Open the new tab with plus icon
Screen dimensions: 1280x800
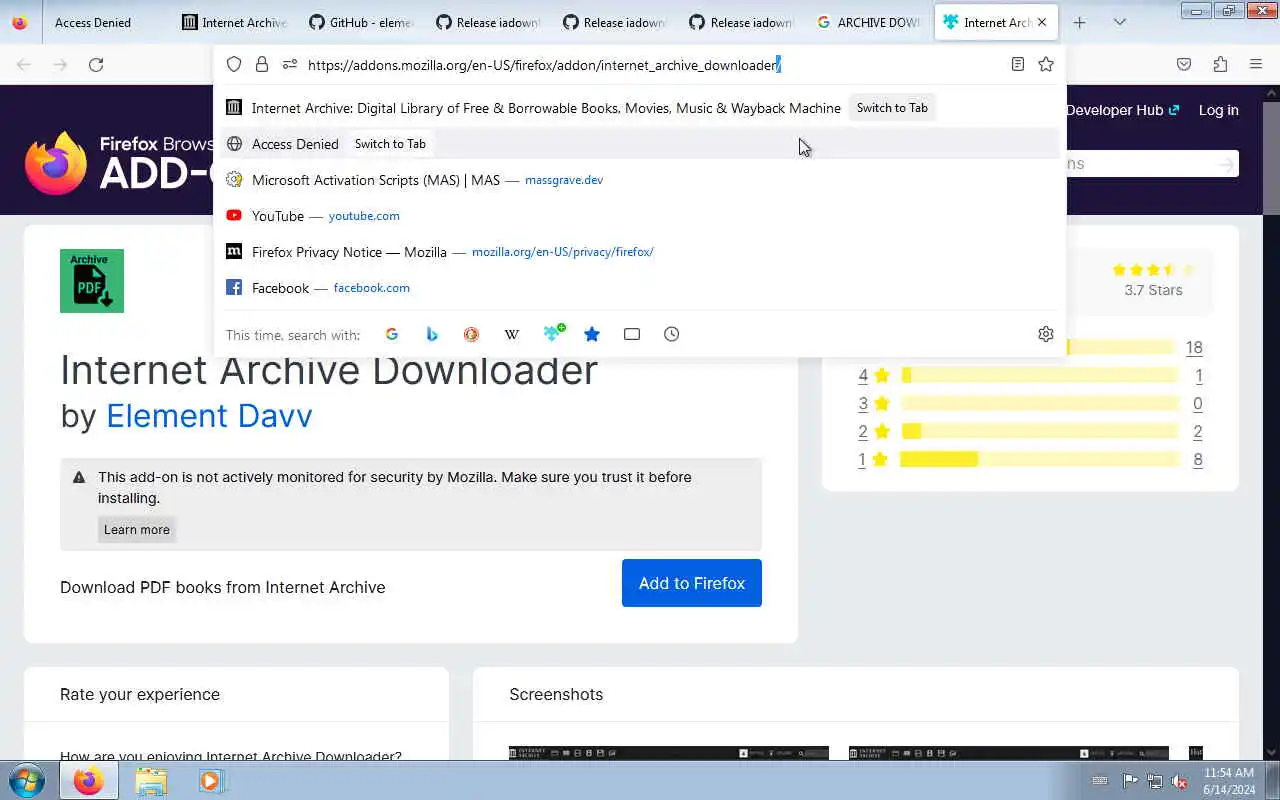pyautogui.click(x=1079, y=22)
